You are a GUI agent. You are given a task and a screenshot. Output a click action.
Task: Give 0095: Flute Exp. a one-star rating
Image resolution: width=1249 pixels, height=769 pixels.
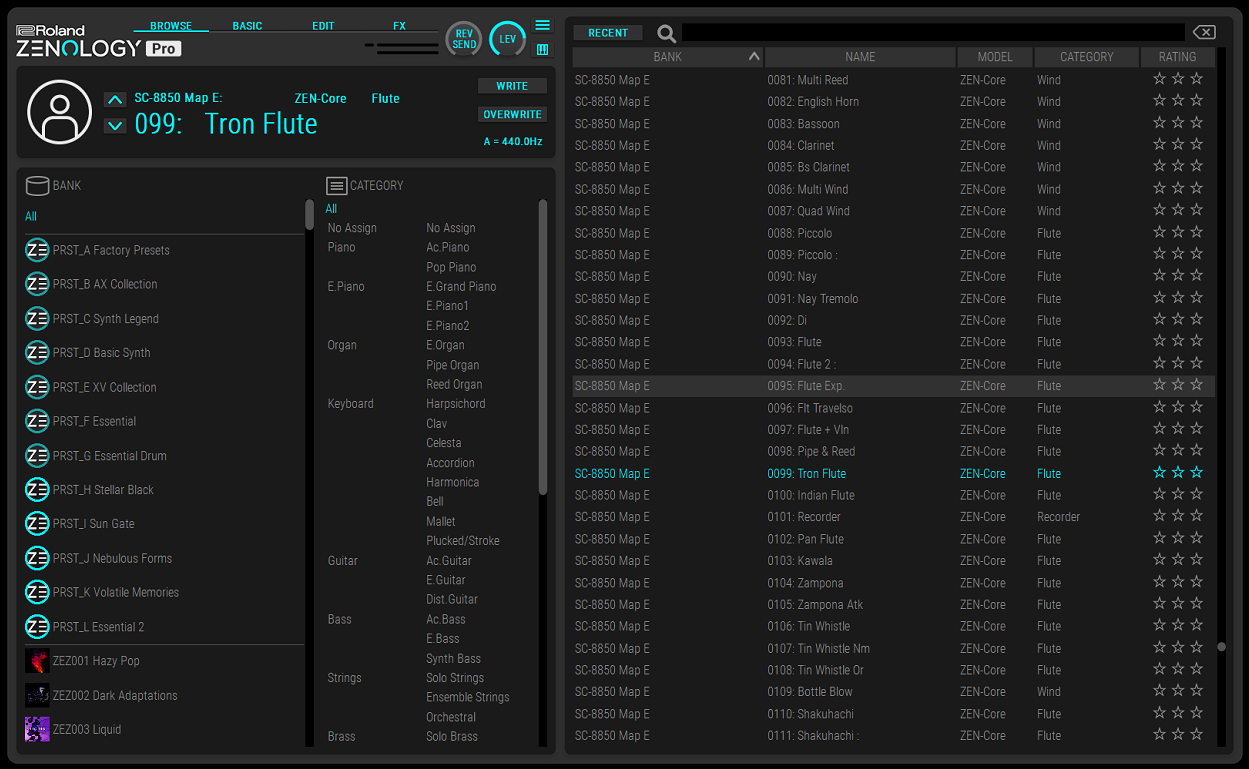1159,385
